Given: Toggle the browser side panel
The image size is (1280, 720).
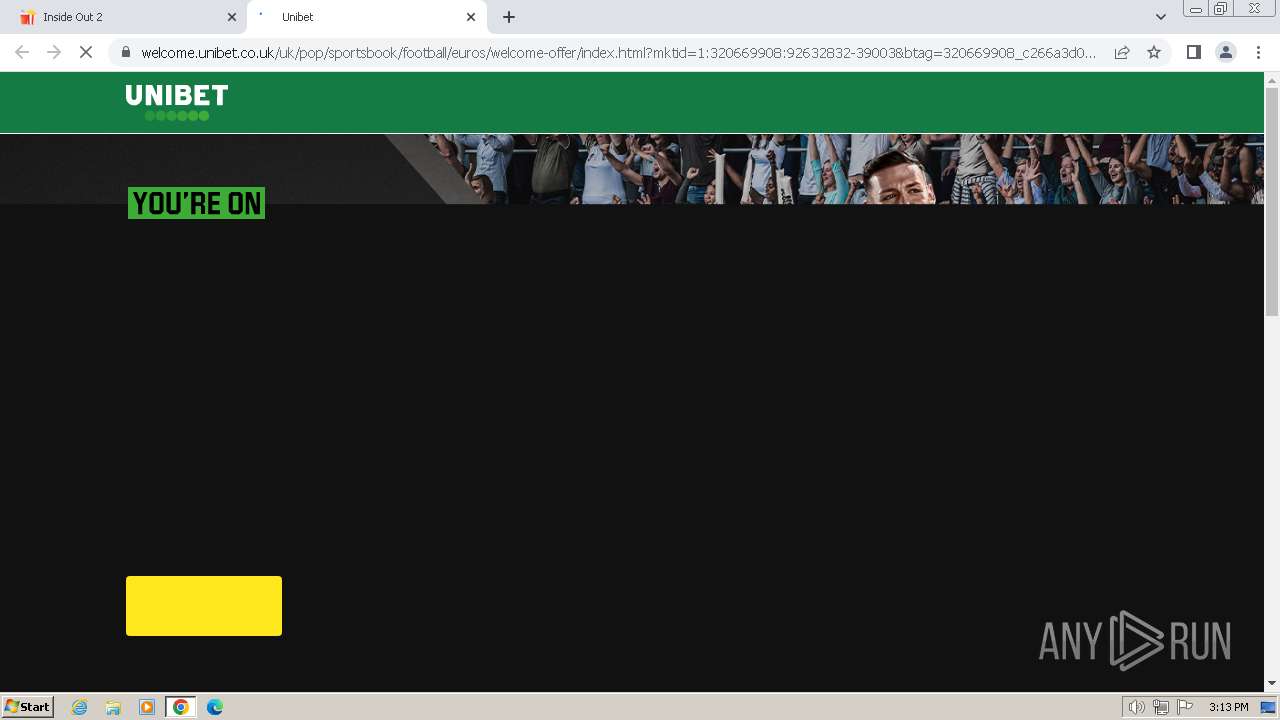Looking at the screenshot, I should (x=1193, y=52).
